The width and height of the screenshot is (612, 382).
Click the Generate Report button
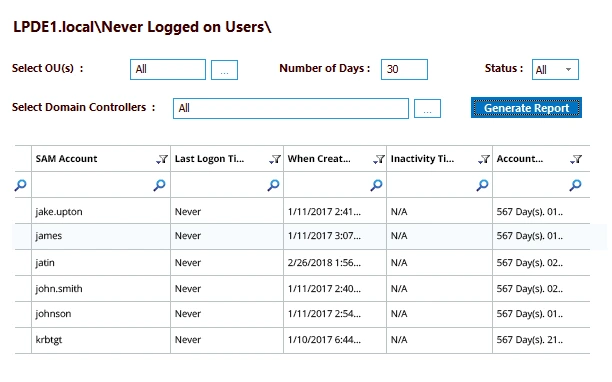(526, 108)
